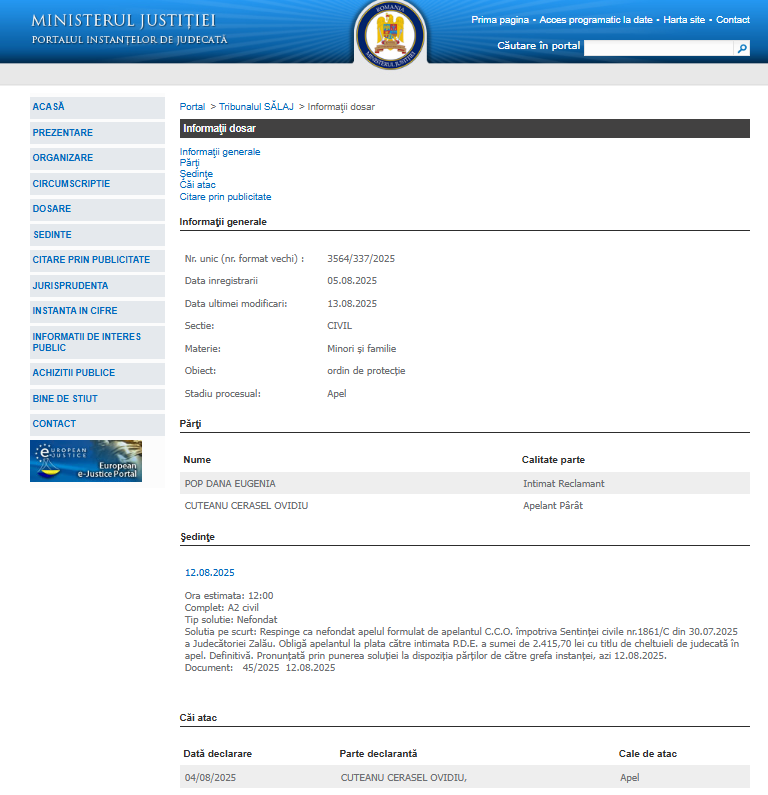
Task: Click the Dată declarare column header
Action: click(x=217, y=754)
